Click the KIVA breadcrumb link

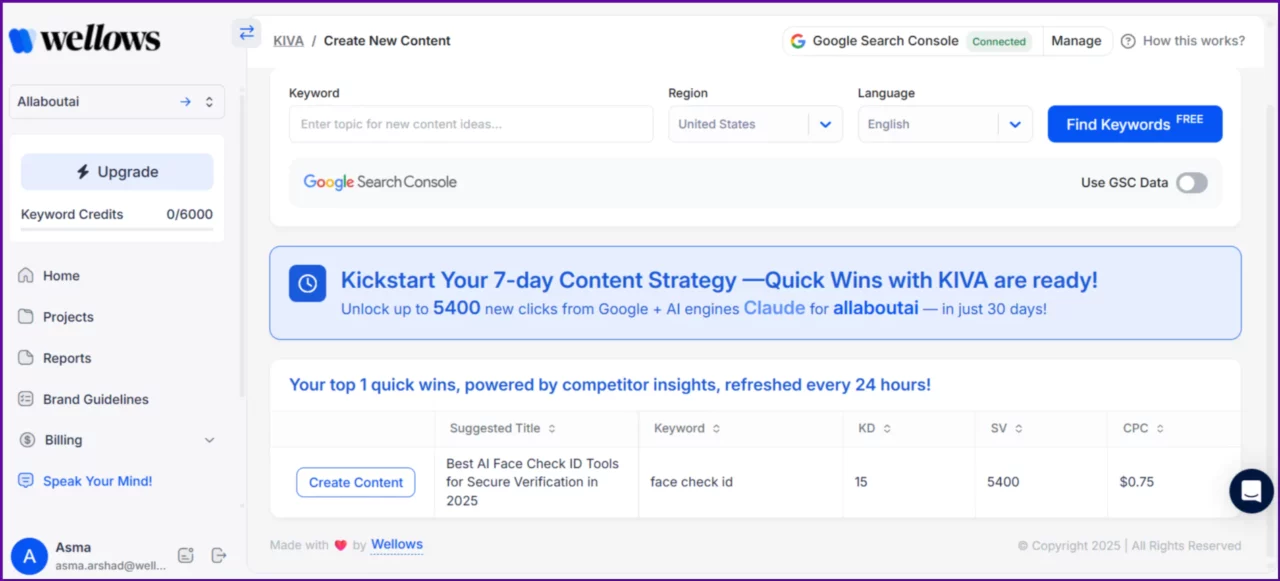pos(289,41)
